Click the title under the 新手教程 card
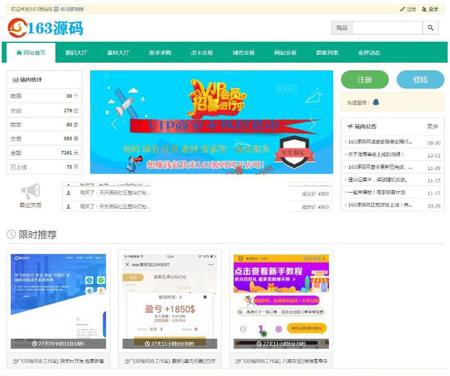 [x=281, y=361]
